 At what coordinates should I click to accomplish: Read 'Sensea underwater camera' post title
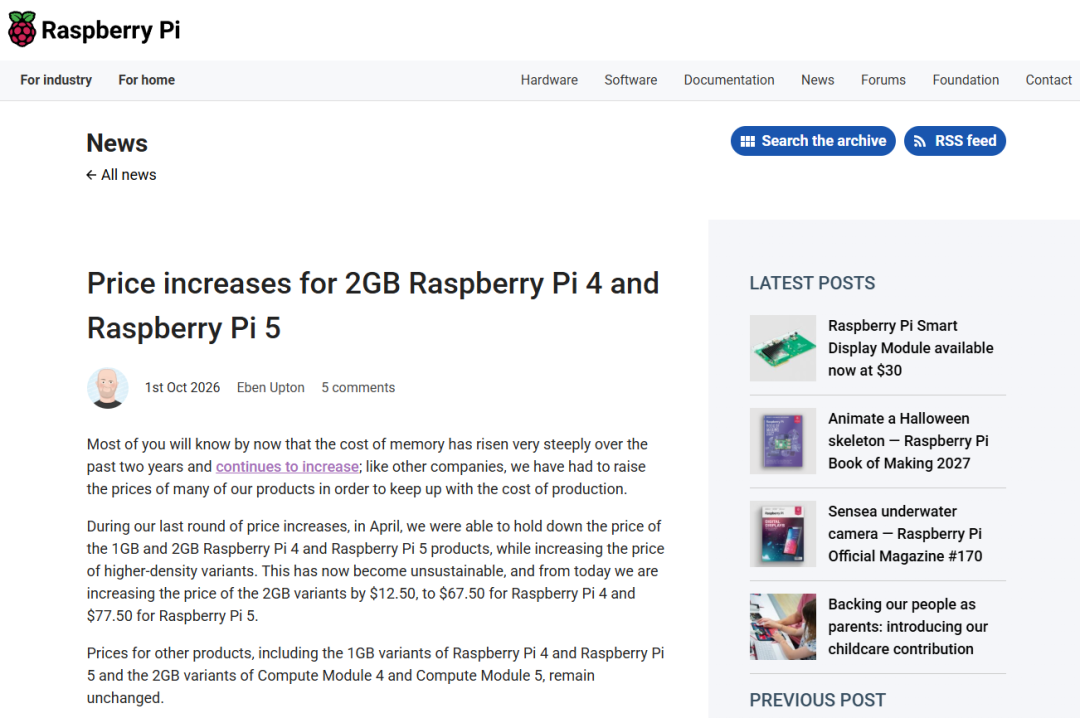click(905, 534)
